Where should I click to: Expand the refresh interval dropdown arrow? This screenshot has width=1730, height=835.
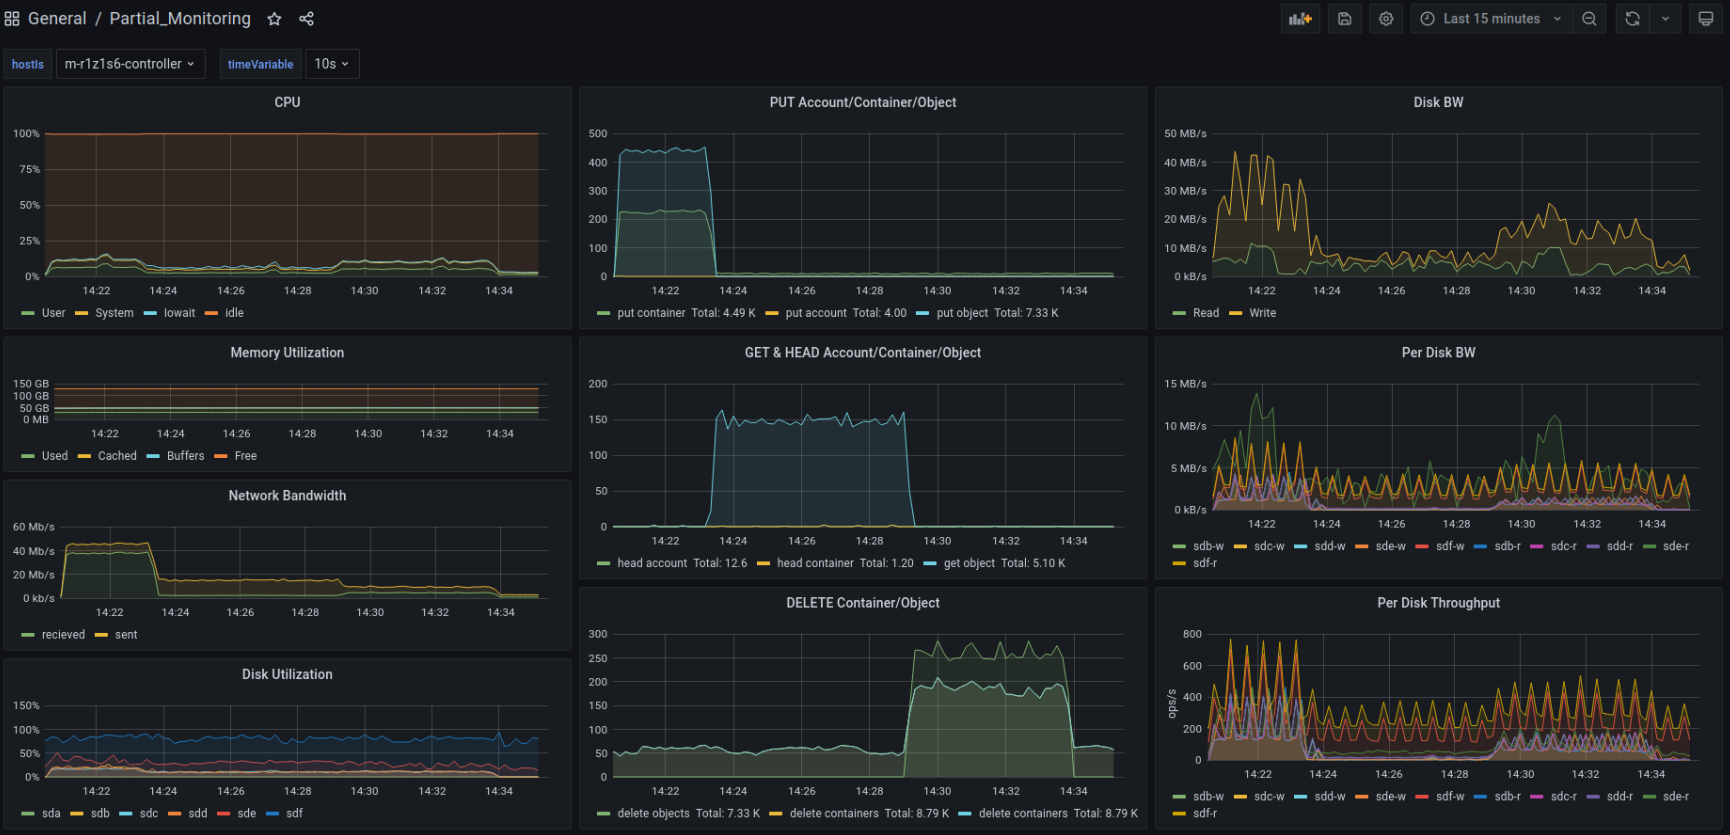(1665, 19)
